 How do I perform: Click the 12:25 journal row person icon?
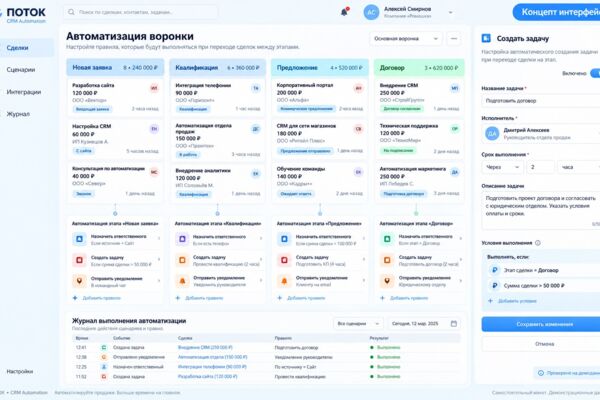[104, 367]
